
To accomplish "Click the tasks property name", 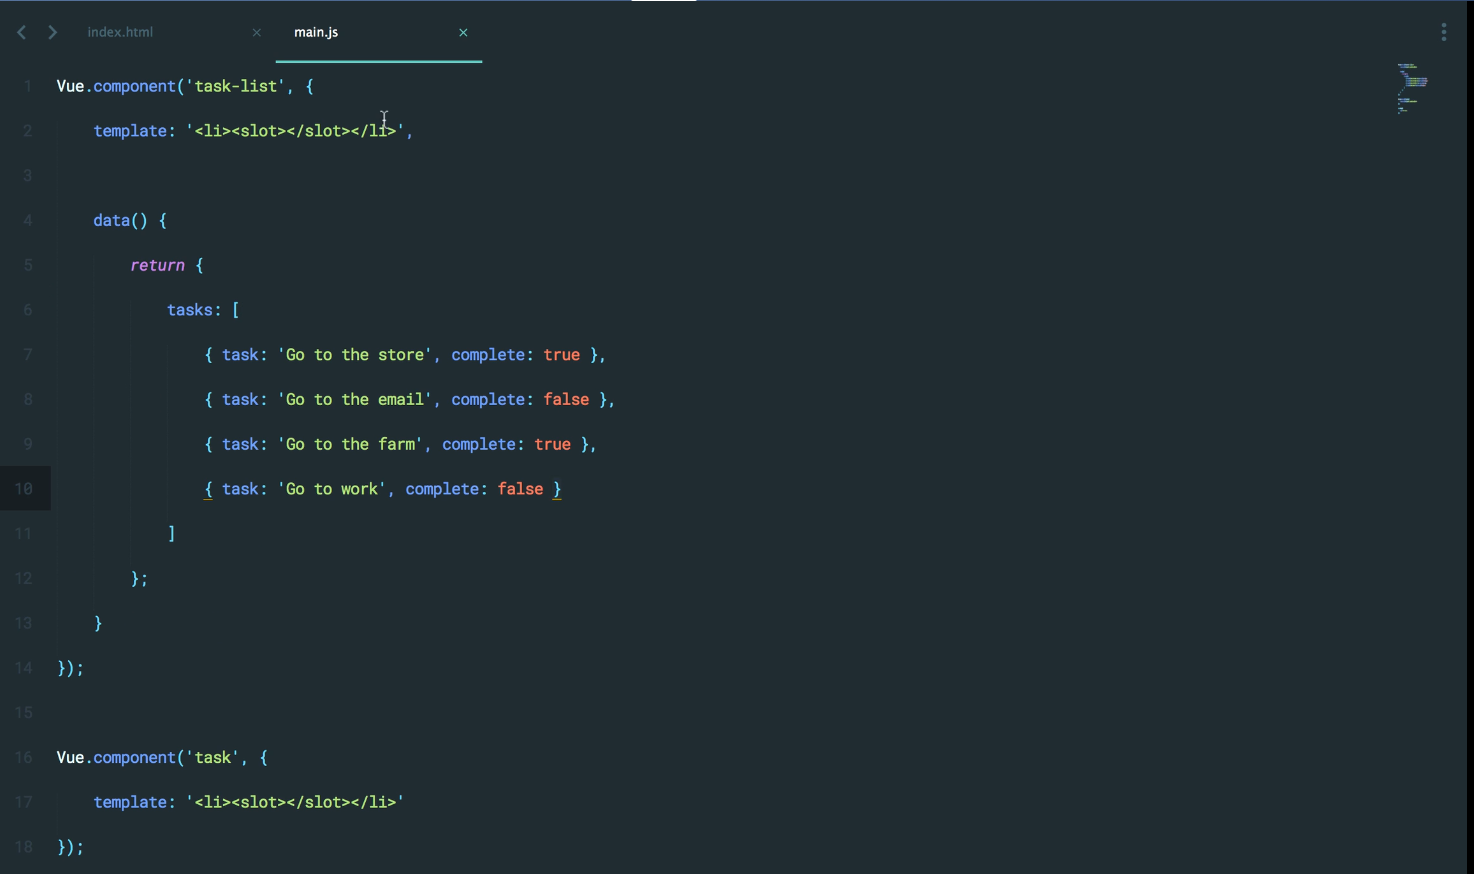I will coord(190,310).
